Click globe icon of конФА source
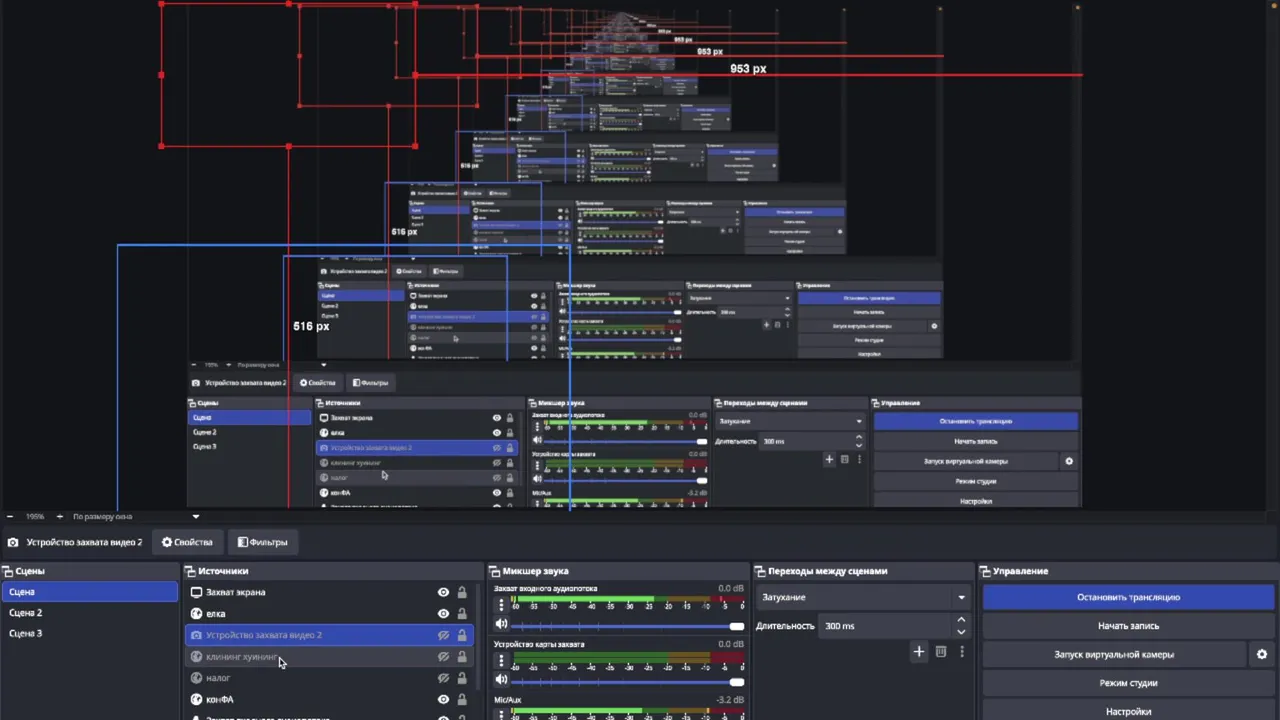 coord(196,699)
